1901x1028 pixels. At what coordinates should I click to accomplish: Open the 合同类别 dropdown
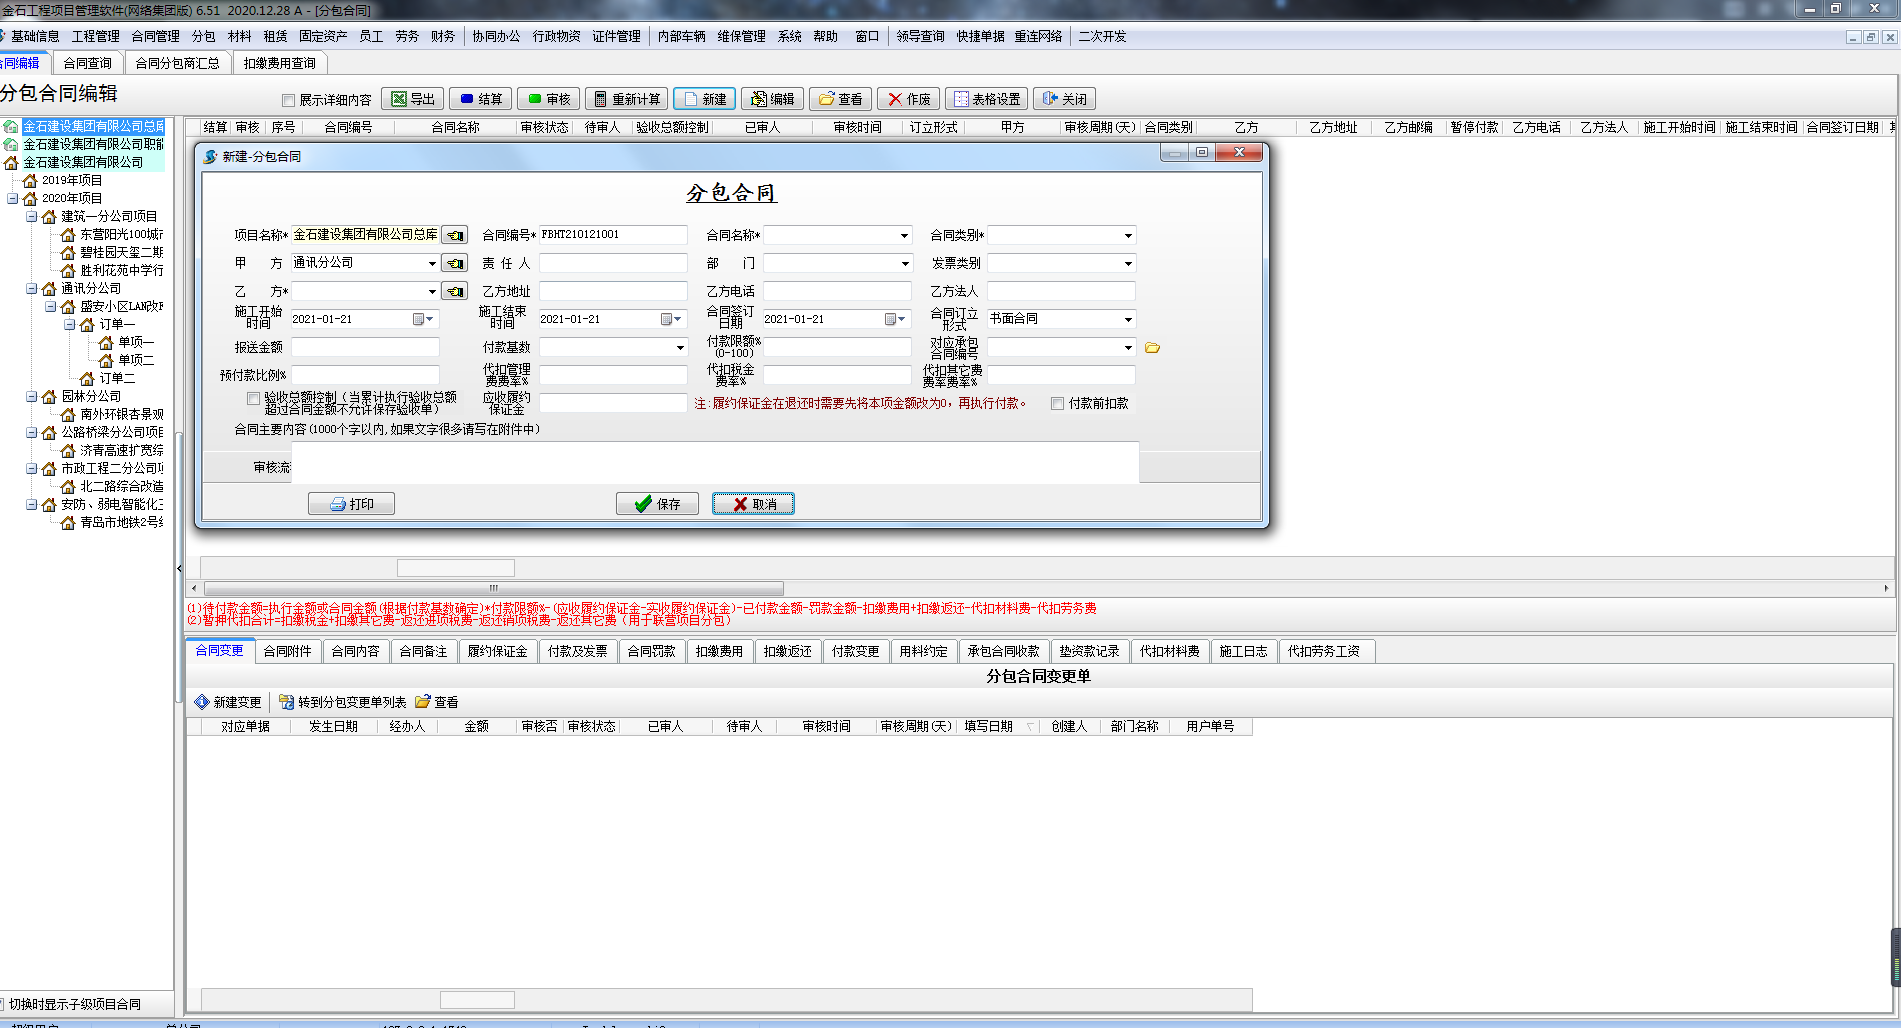click(x=1128, y=236)
